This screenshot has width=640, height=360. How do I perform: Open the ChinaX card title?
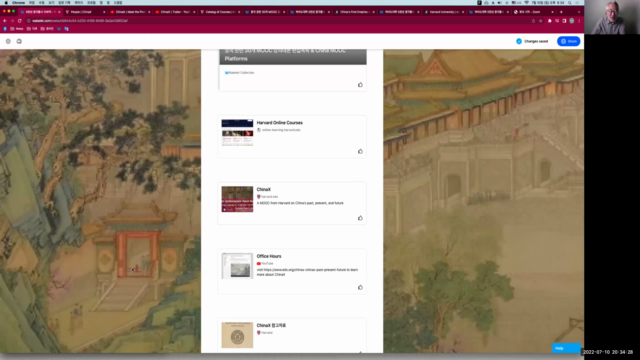(264, 189)
